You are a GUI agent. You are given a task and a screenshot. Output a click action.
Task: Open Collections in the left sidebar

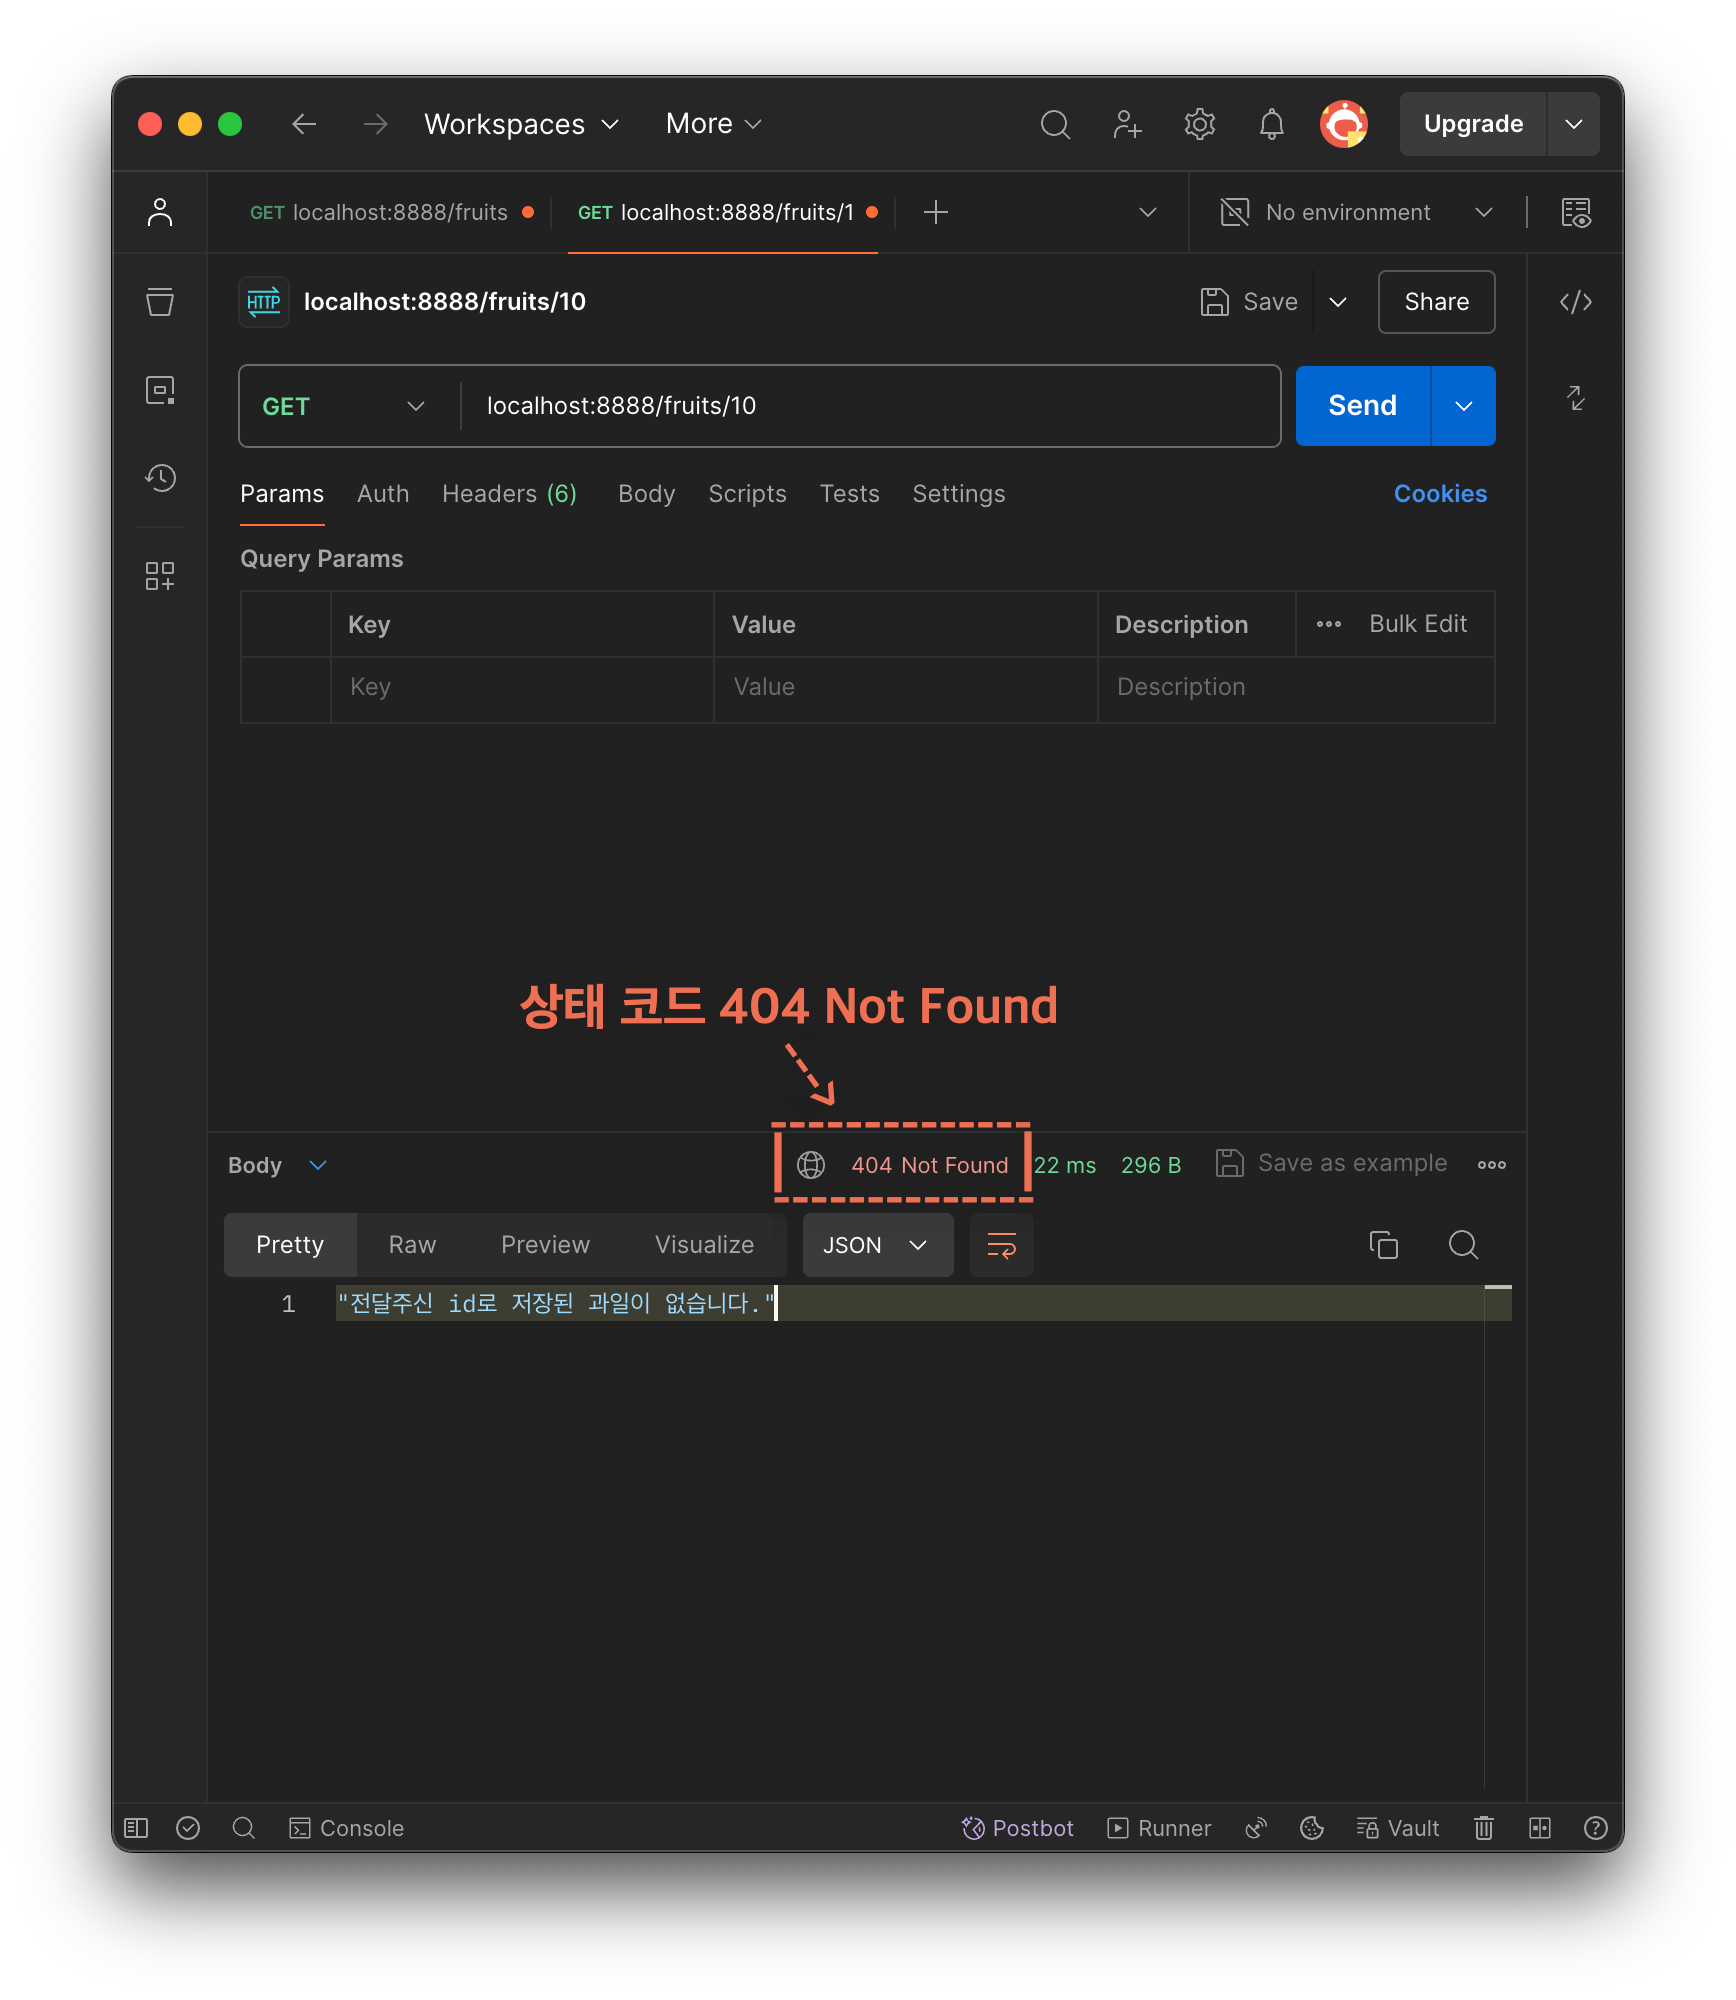(x=160, y=301)
